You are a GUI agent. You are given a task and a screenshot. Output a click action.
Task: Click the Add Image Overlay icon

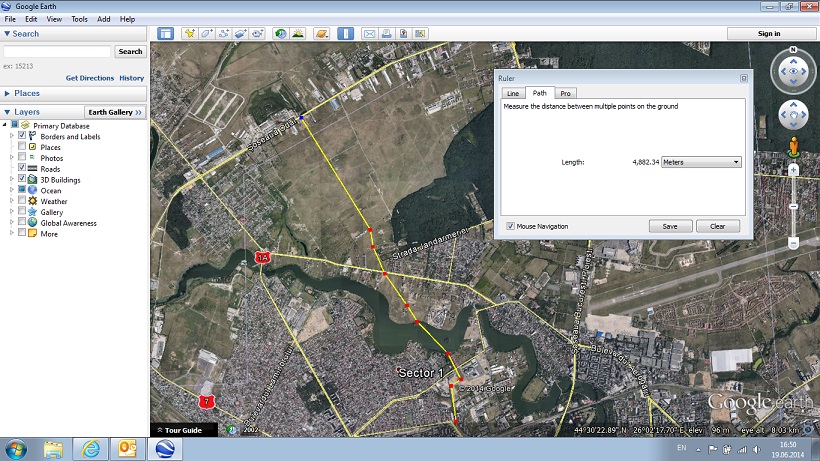(240, 33)
